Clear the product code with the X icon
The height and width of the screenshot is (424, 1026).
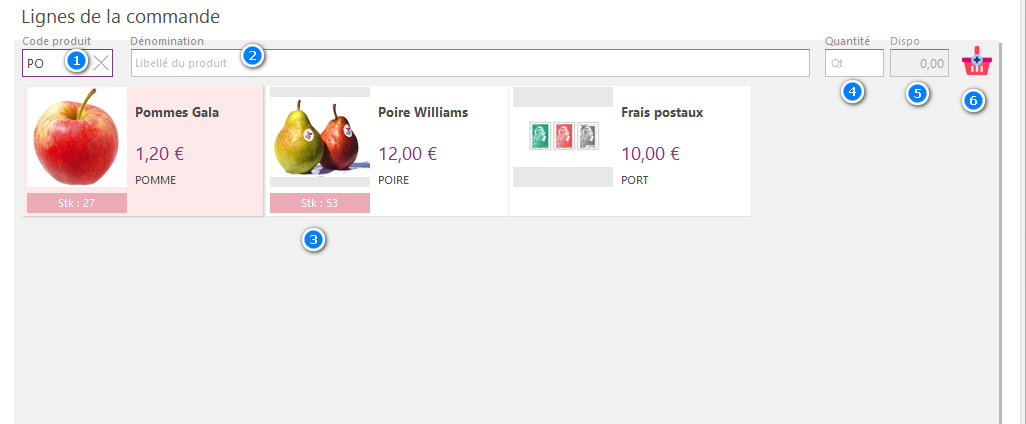102,63
